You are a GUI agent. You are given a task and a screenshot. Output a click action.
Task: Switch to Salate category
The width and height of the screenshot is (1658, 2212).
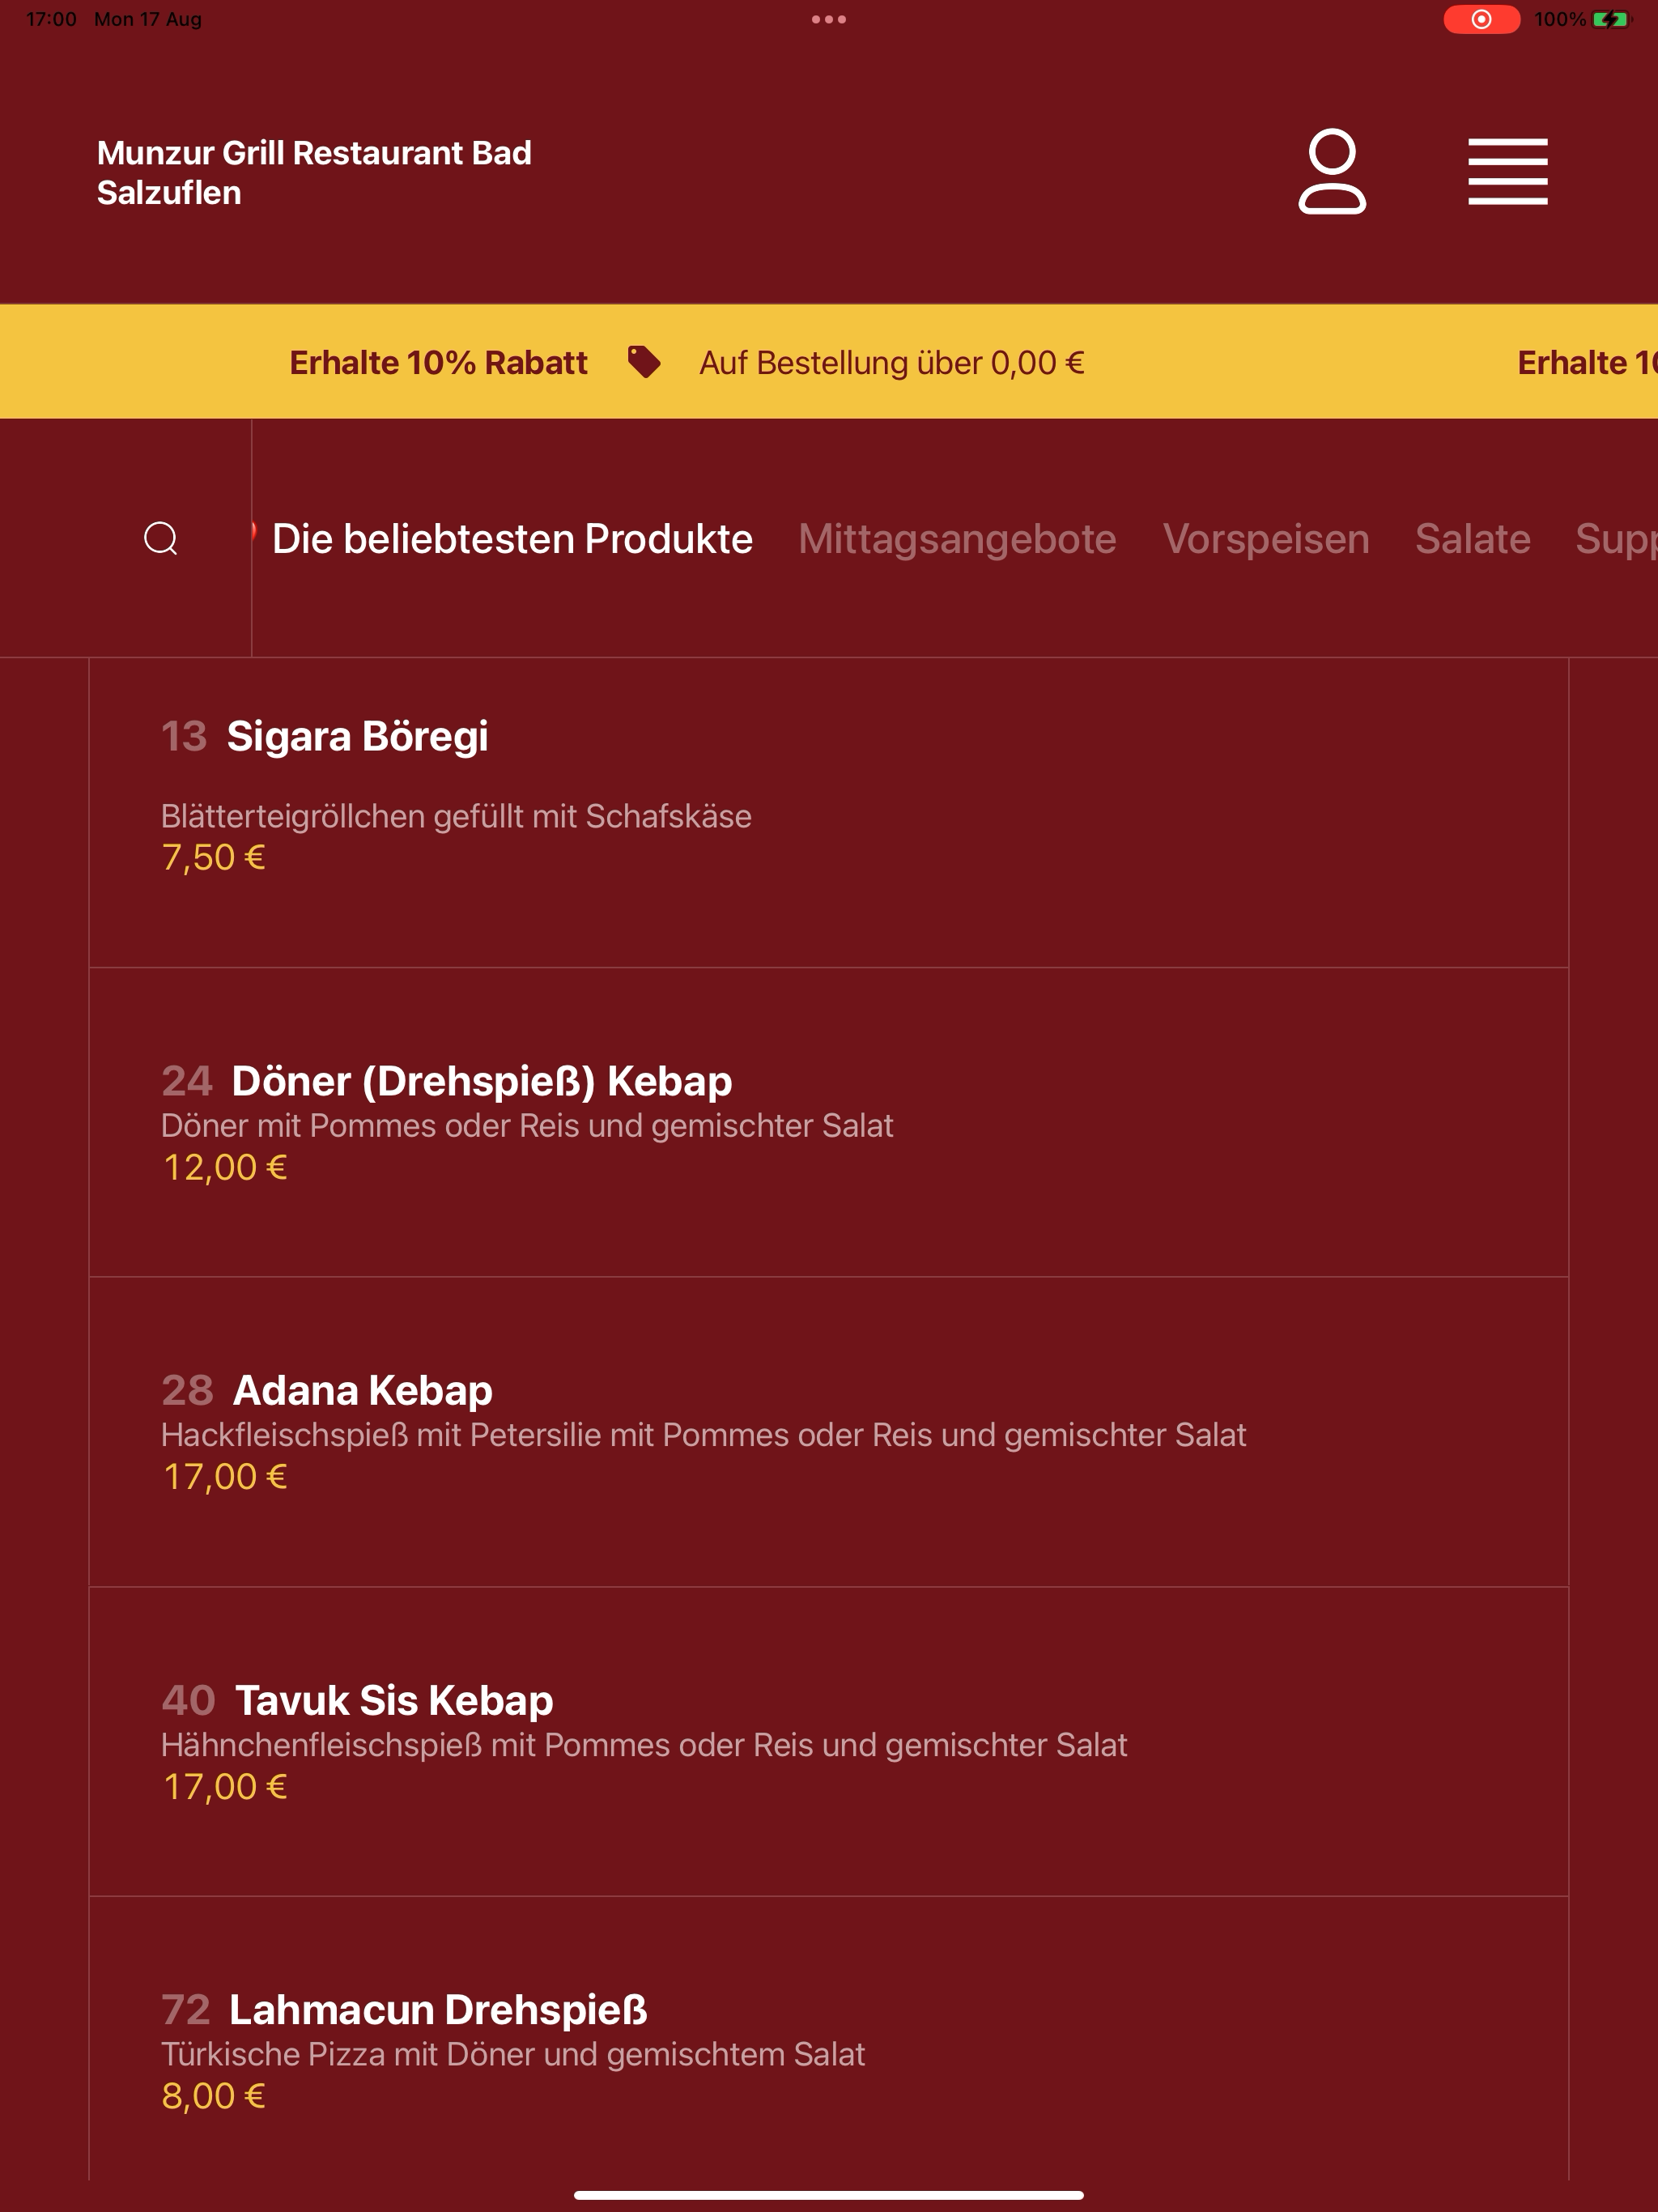[x=1472, y=539]
